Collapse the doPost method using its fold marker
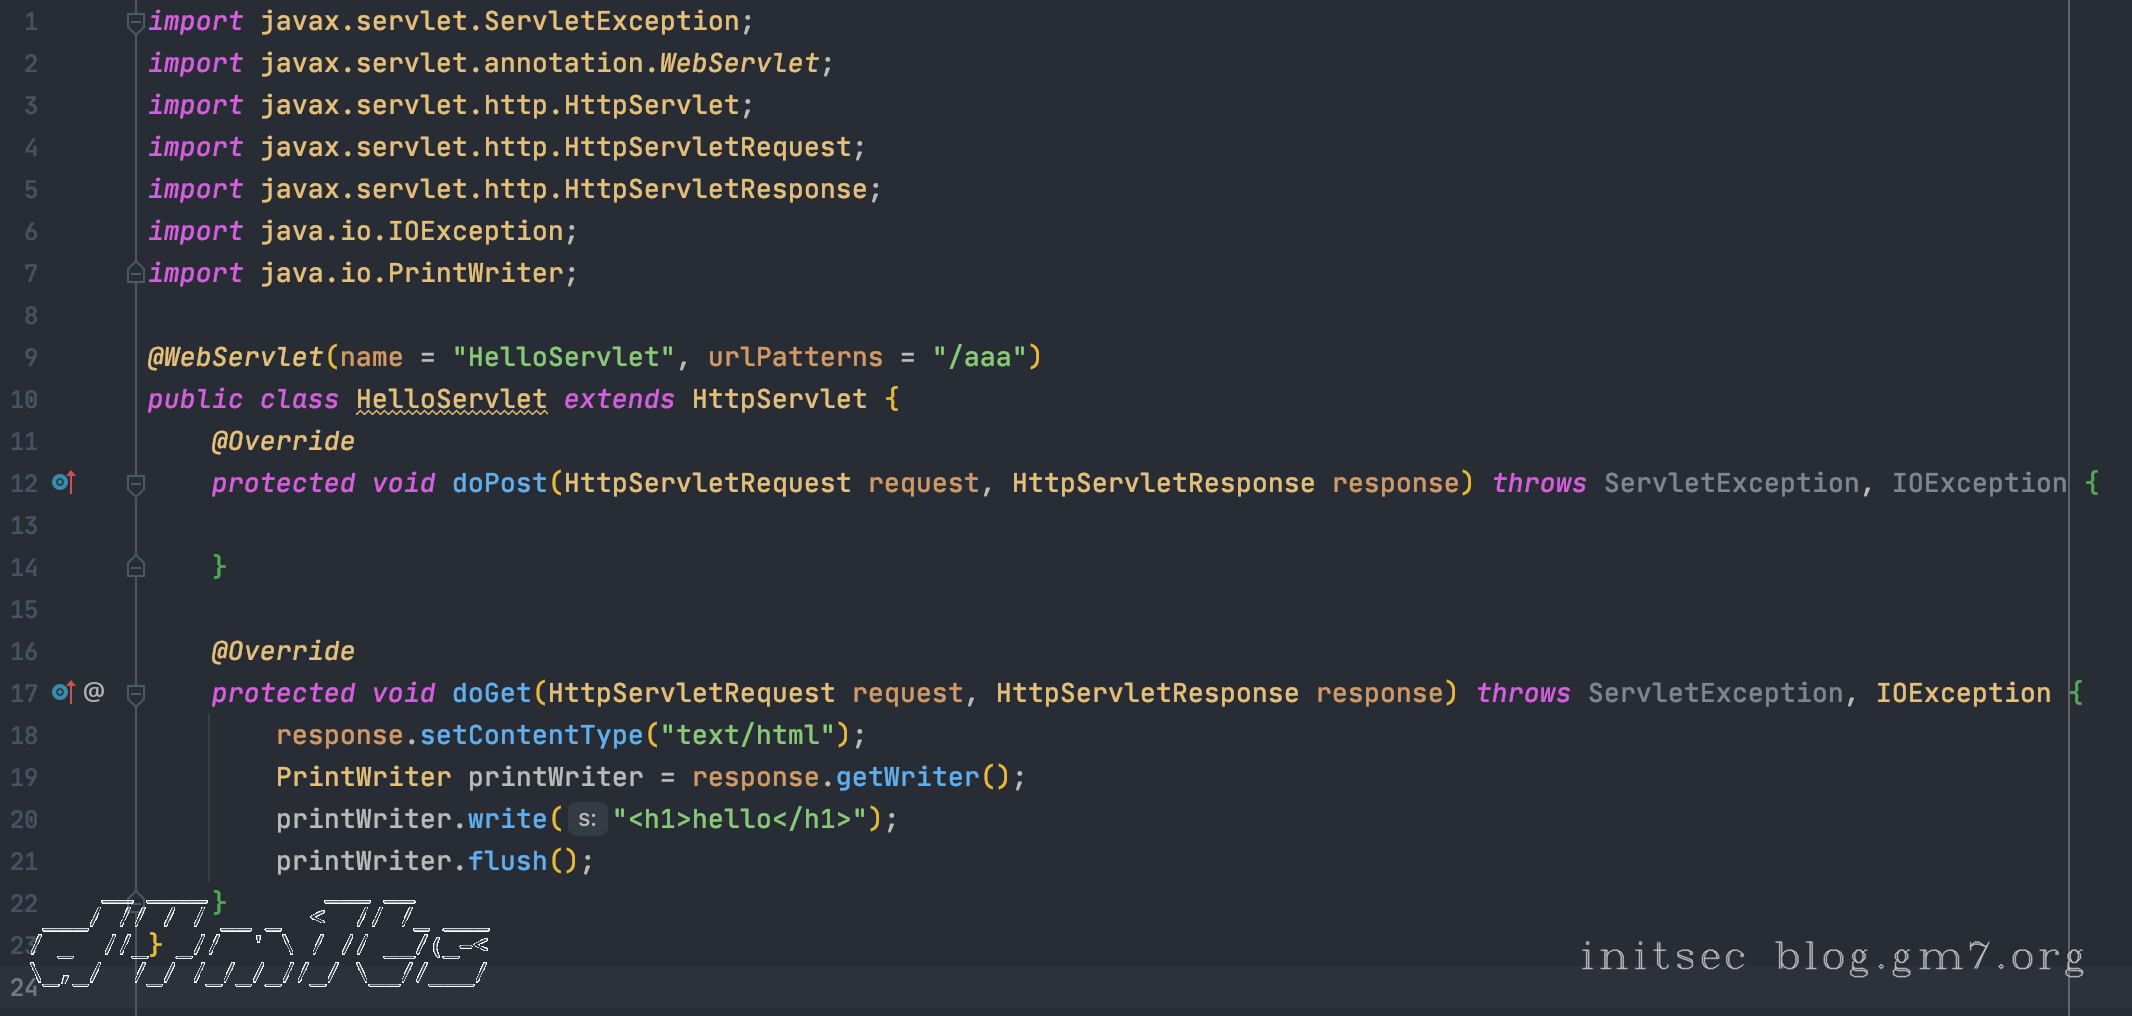The width and height of the screenshot is (2132, 1016). tap(136, 484)
